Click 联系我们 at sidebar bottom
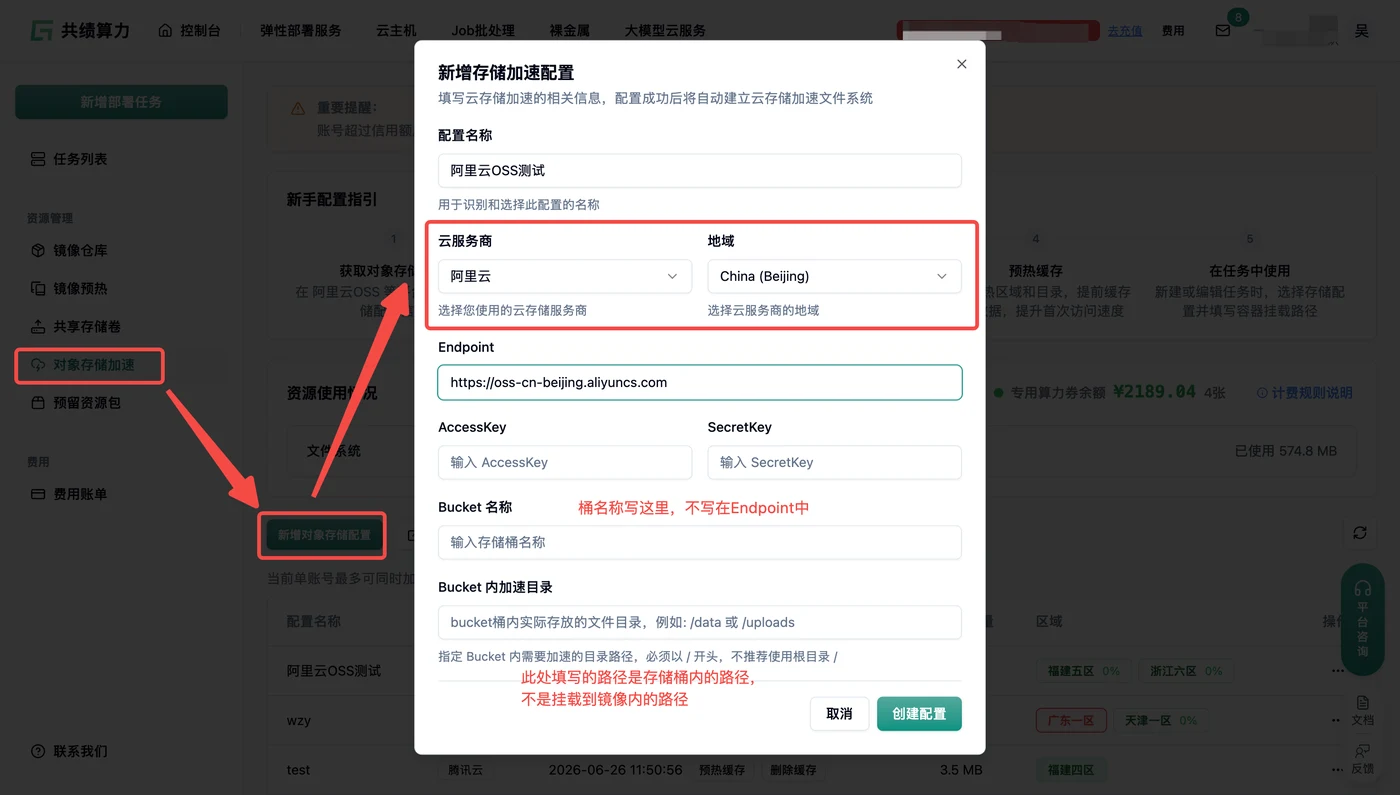Viewport: 1400px width, 795px height. tap(69, 751)
